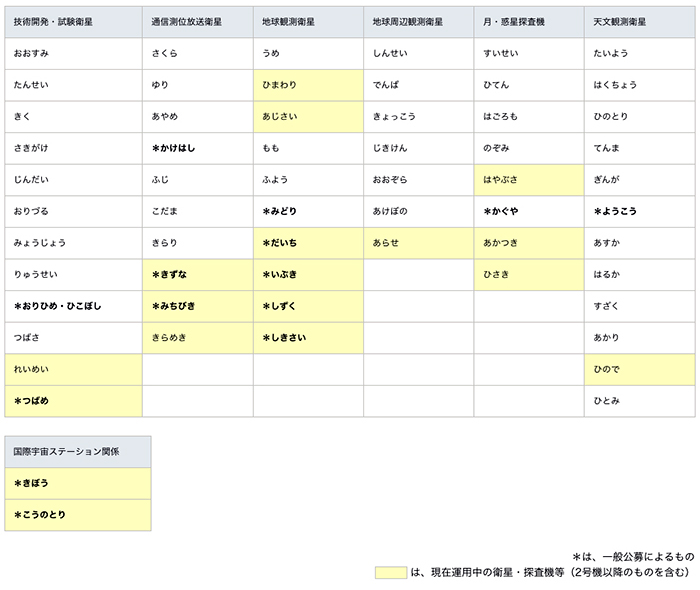Click the highlighted れいめい cell
Image resolution: width=700 pixels, height=590 pixels.
[74, 370]
